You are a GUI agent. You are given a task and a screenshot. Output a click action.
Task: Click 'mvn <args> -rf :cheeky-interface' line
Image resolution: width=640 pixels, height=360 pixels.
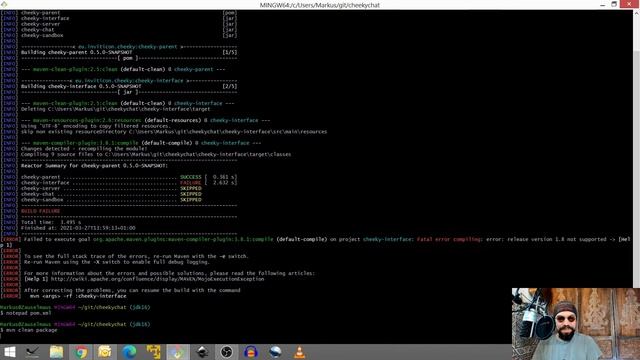click(x=78, y=296)
